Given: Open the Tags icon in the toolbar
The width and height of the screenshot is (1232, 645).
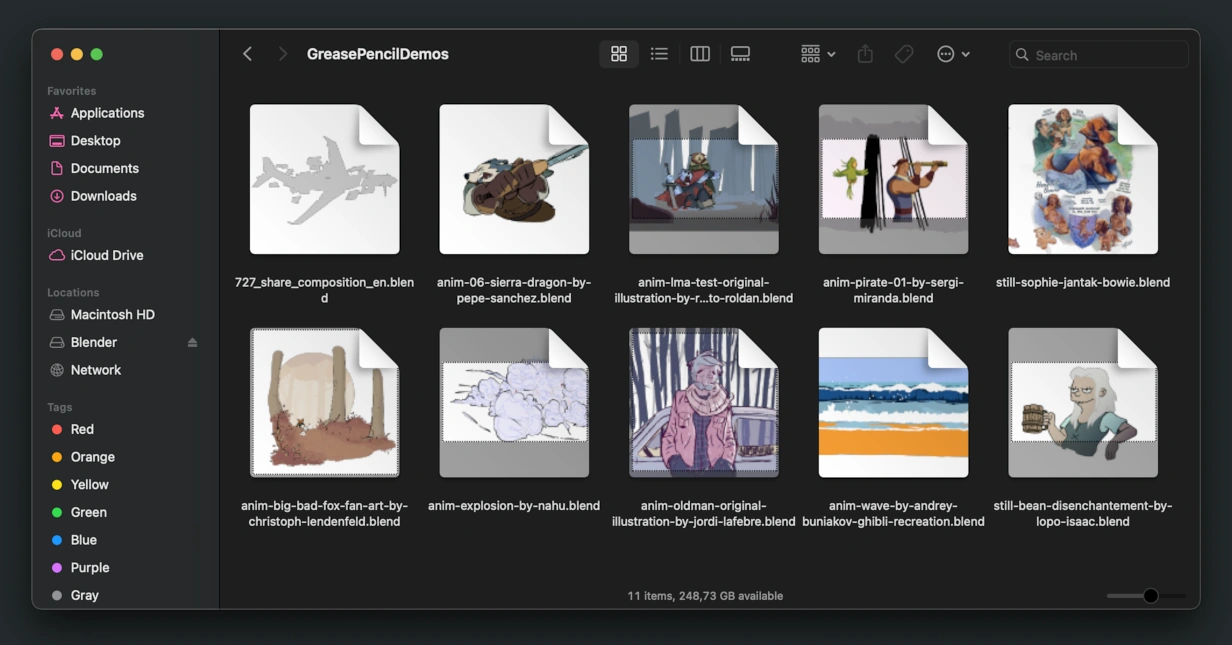Looking at the screenshot, I should click(903, 54).
